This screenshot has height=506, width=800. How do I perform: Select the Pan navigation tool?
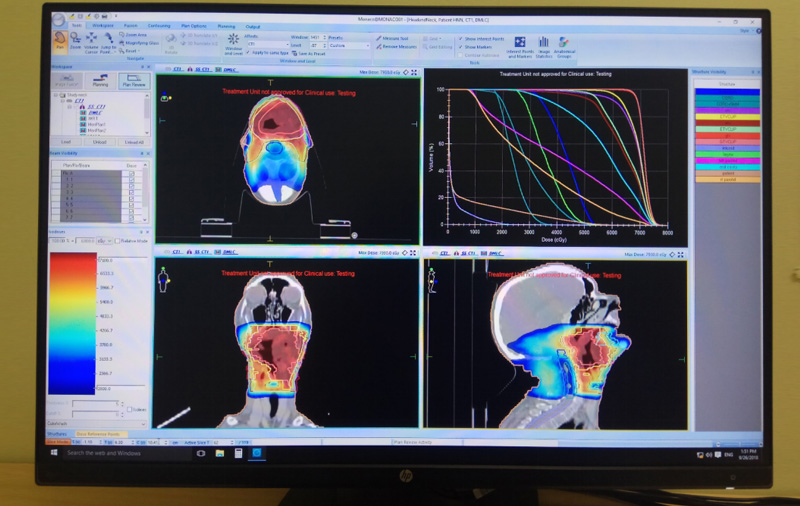tap(61, 40)
